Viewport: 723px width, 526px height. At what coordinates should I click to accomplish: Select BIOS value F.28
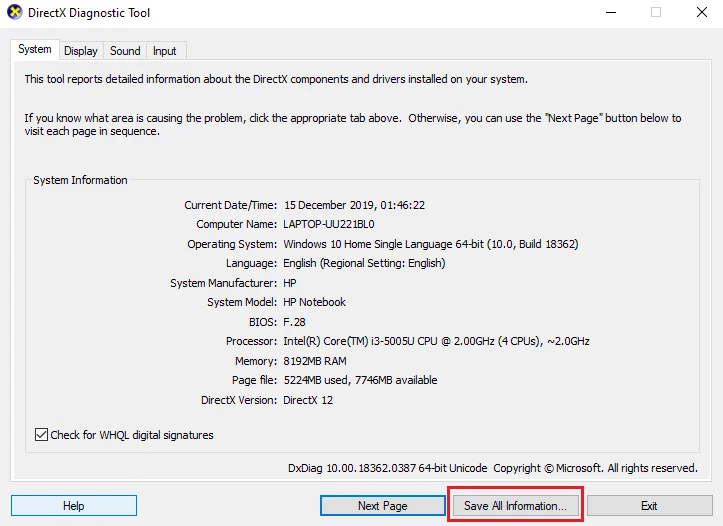294,322
